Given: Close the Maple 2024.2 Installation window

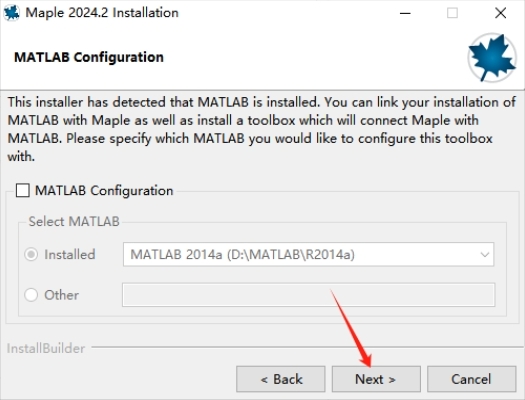Looking at the screenshot, I should 501,13.
